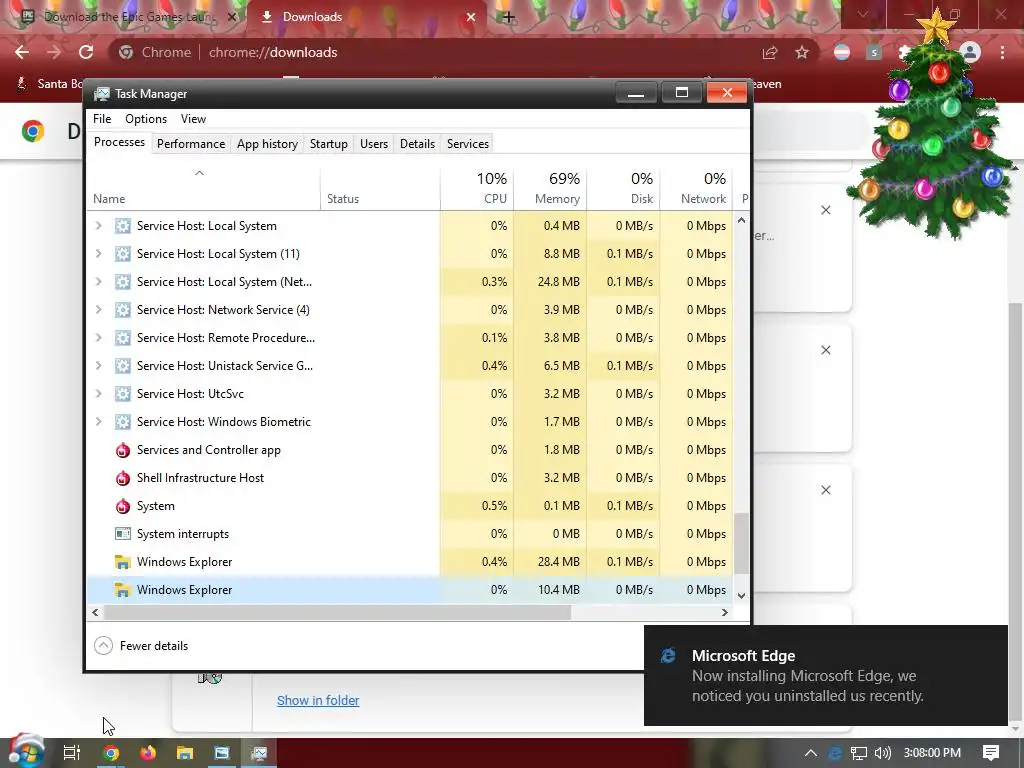Open File Explorer from the taskbar
1024x768 pixels.
(x=185, y=753)
